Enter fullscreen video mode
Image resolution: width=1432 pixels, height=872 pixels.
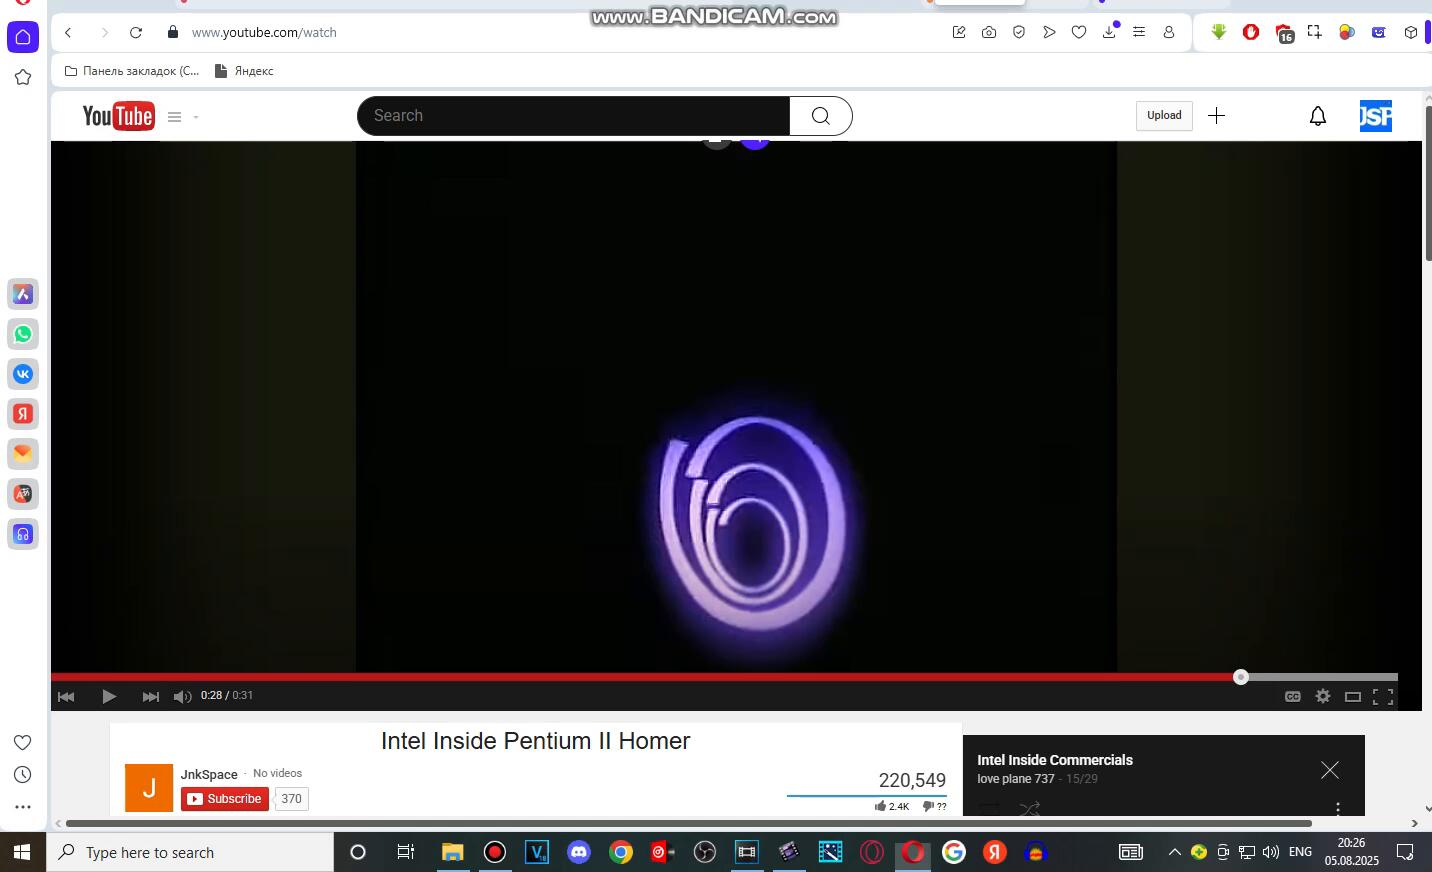[1383, 696]
